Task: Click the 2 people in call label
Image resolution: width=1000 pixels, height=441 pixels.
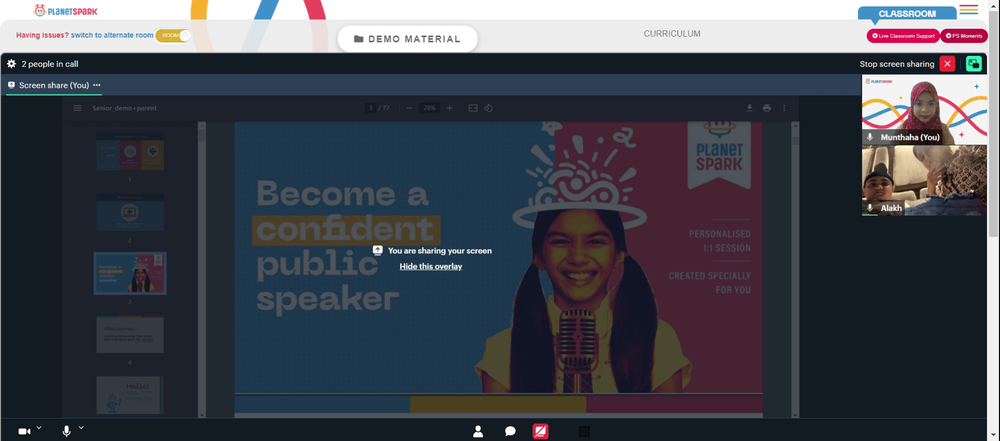Action: [x=50, y=64]
